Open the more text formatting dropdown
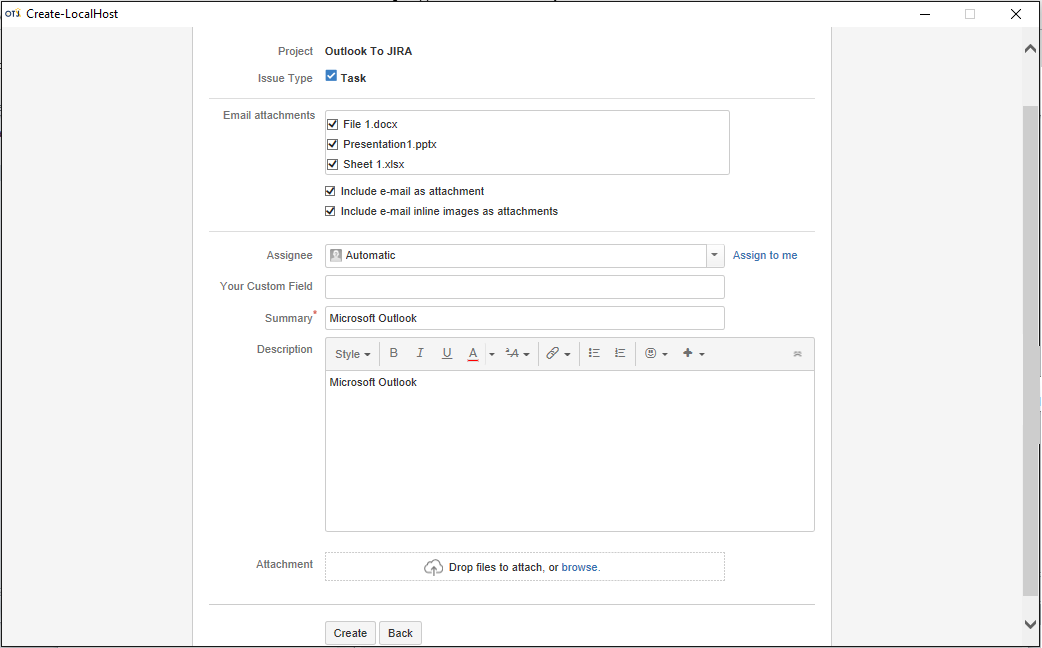This screenshot has width=1042, height=648. [517, 354]
